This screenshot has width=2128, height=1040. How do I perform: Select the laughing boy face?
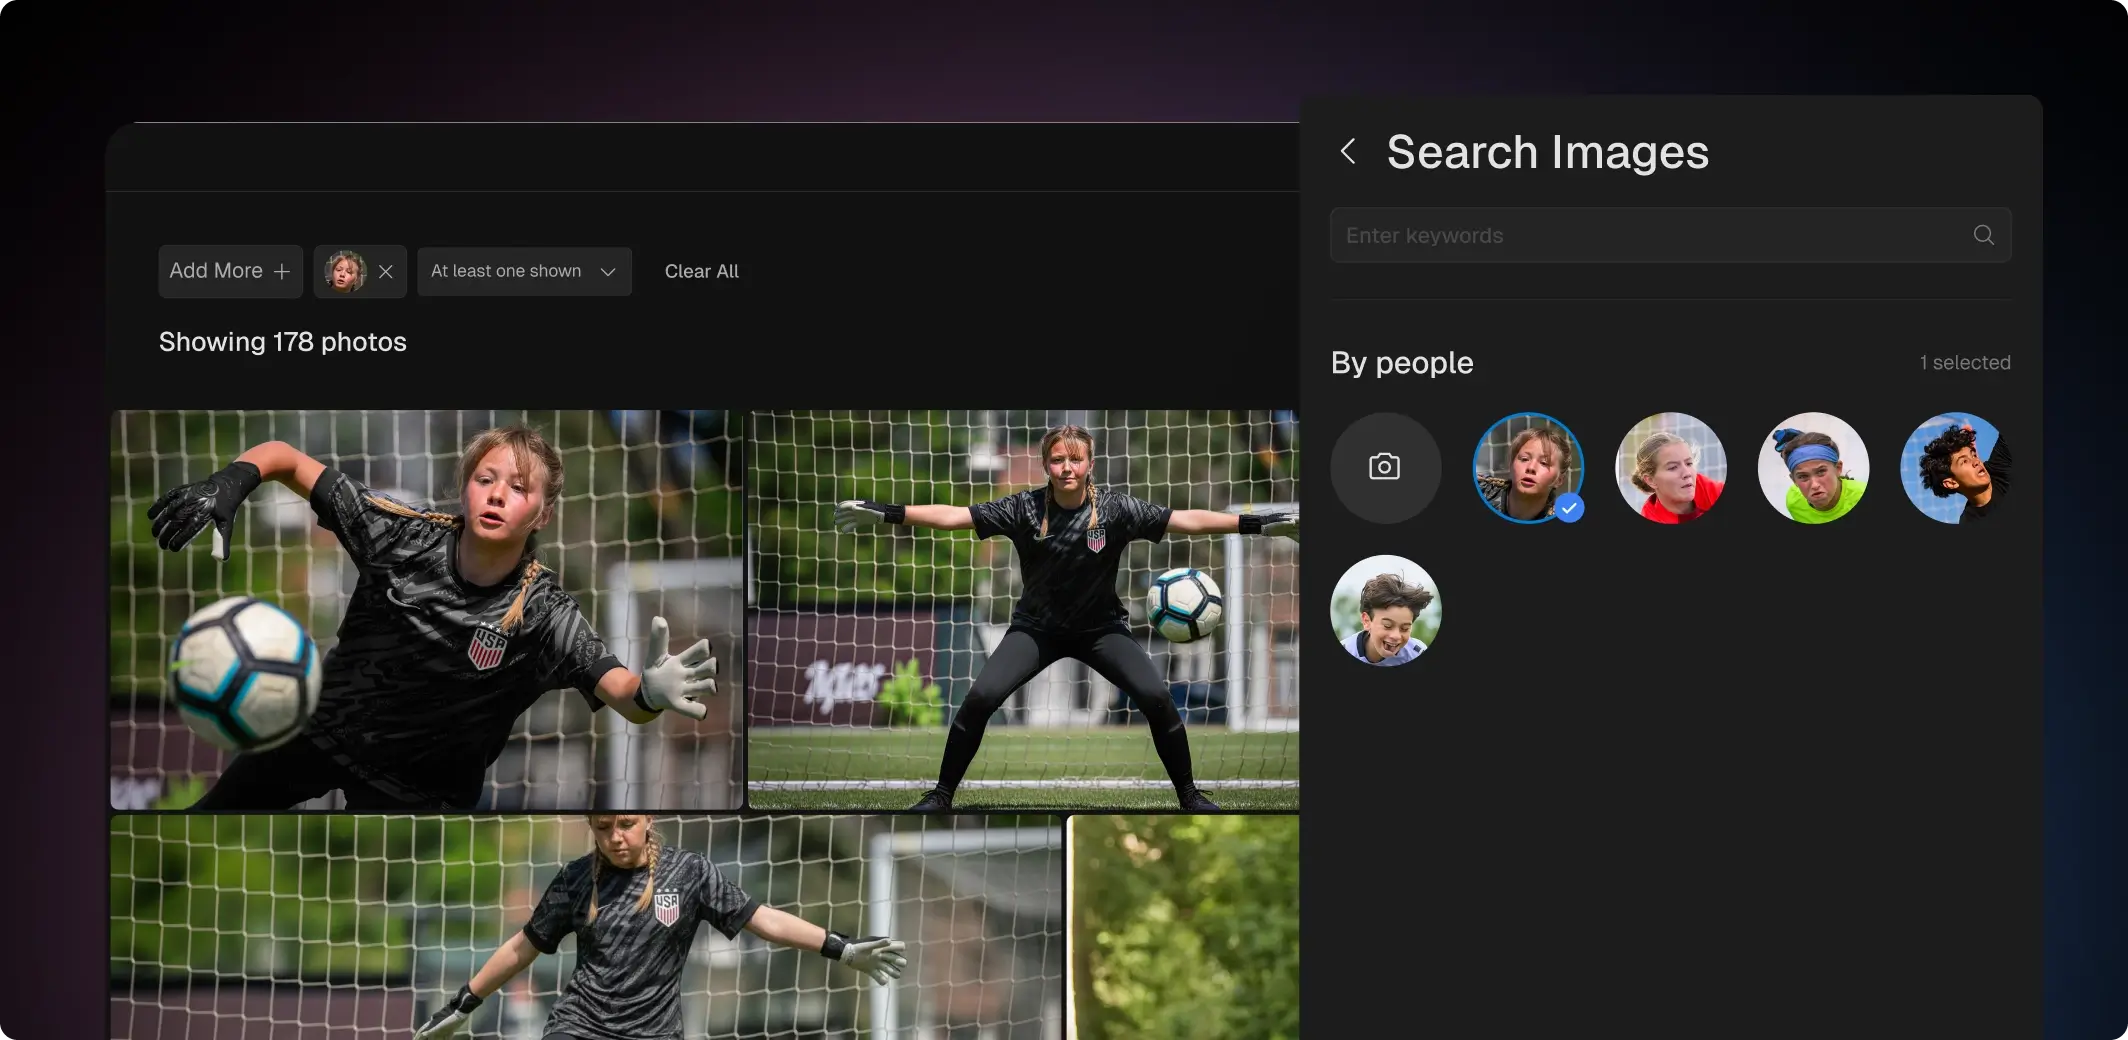1385,610
